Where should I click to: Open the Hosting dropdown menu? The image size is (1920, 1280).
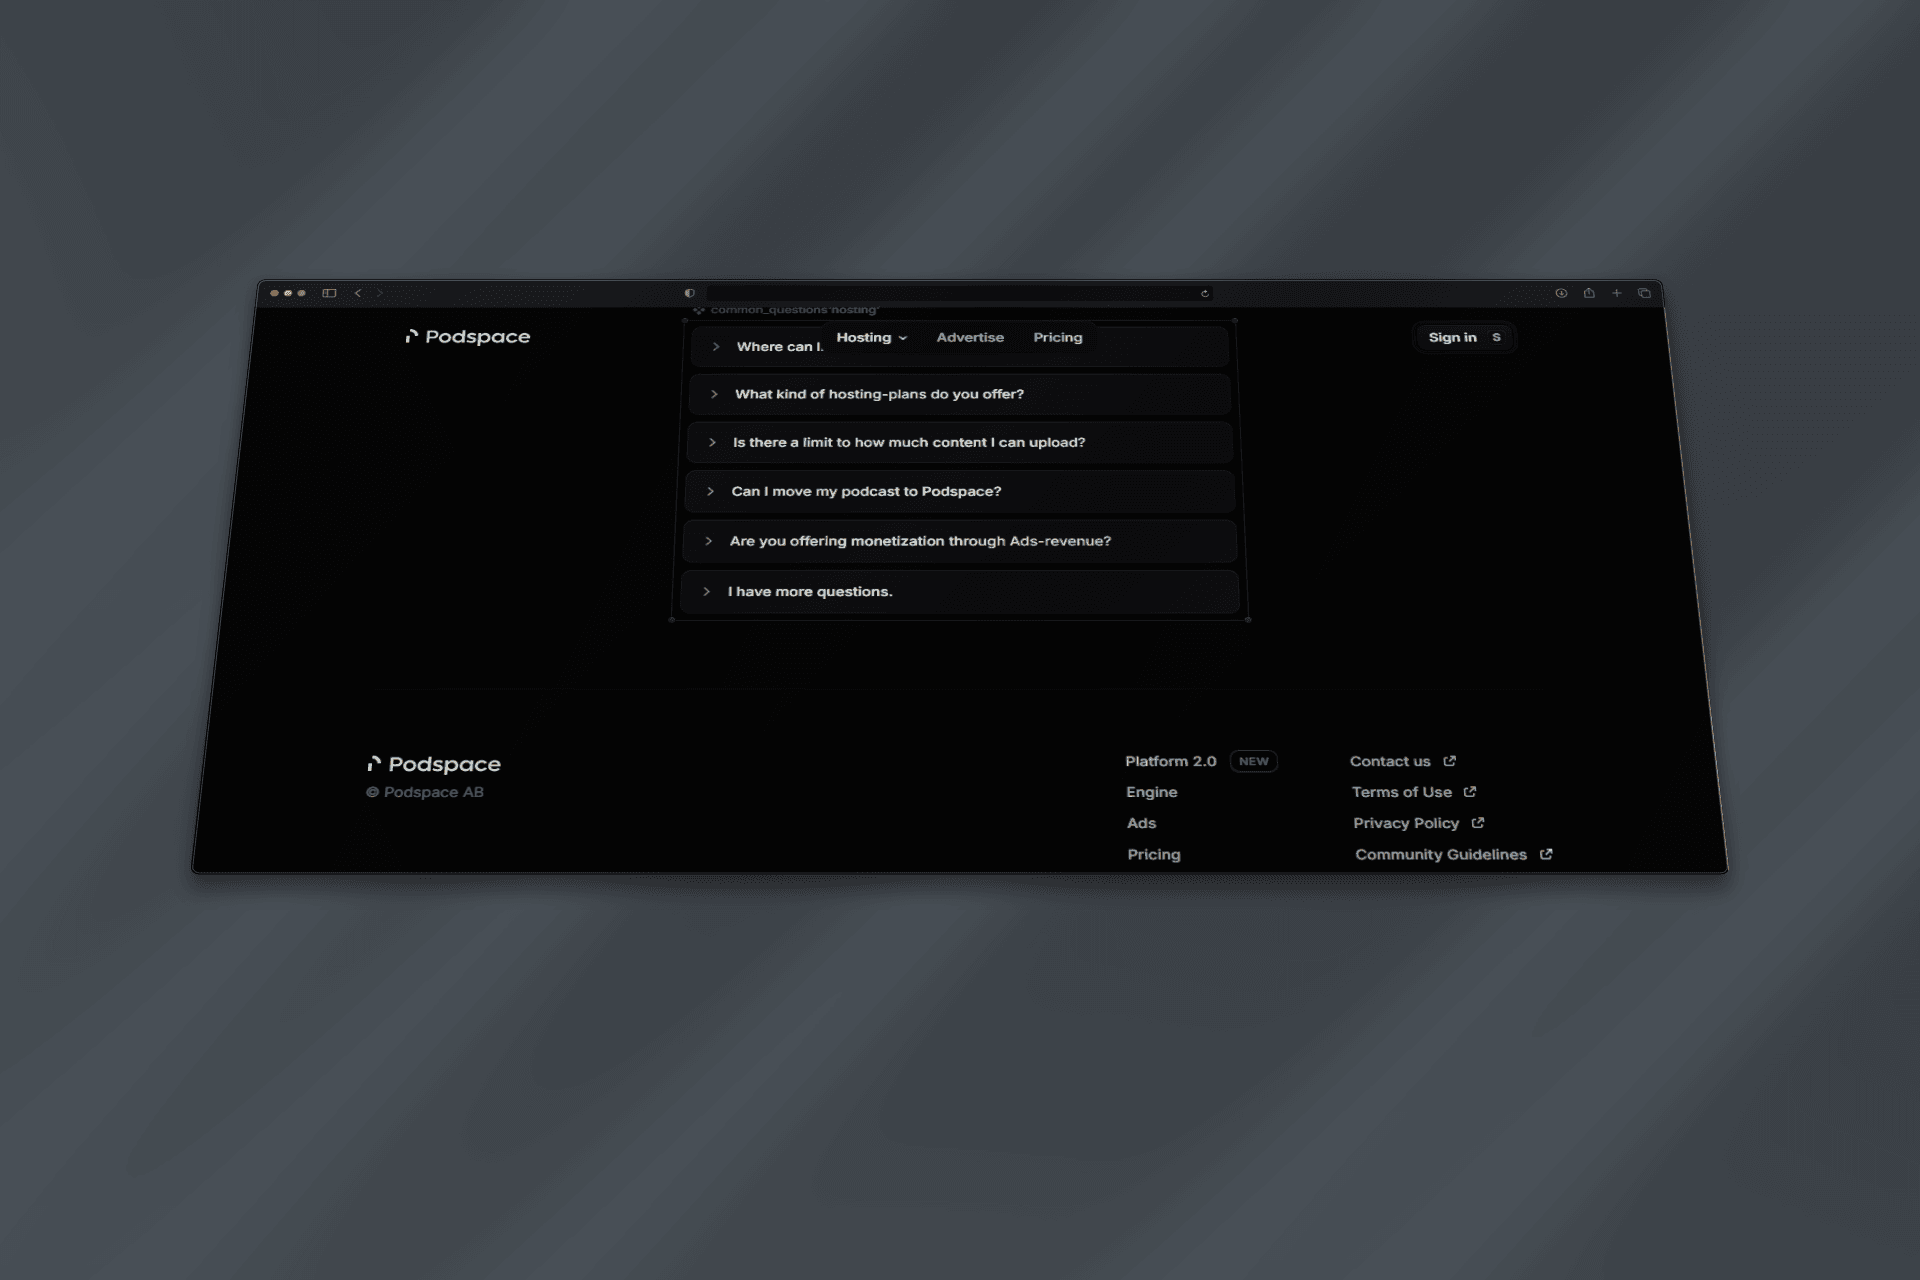pos(871,338)
